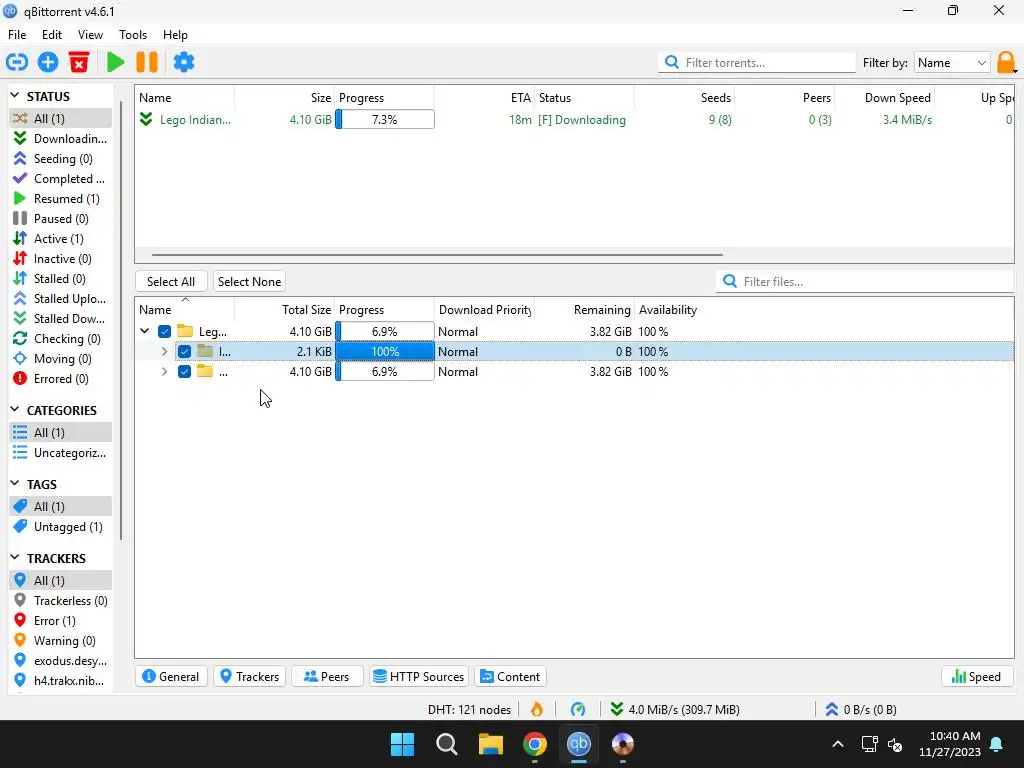Open the File menu
1024x768 pixels.
coord(17,35)
